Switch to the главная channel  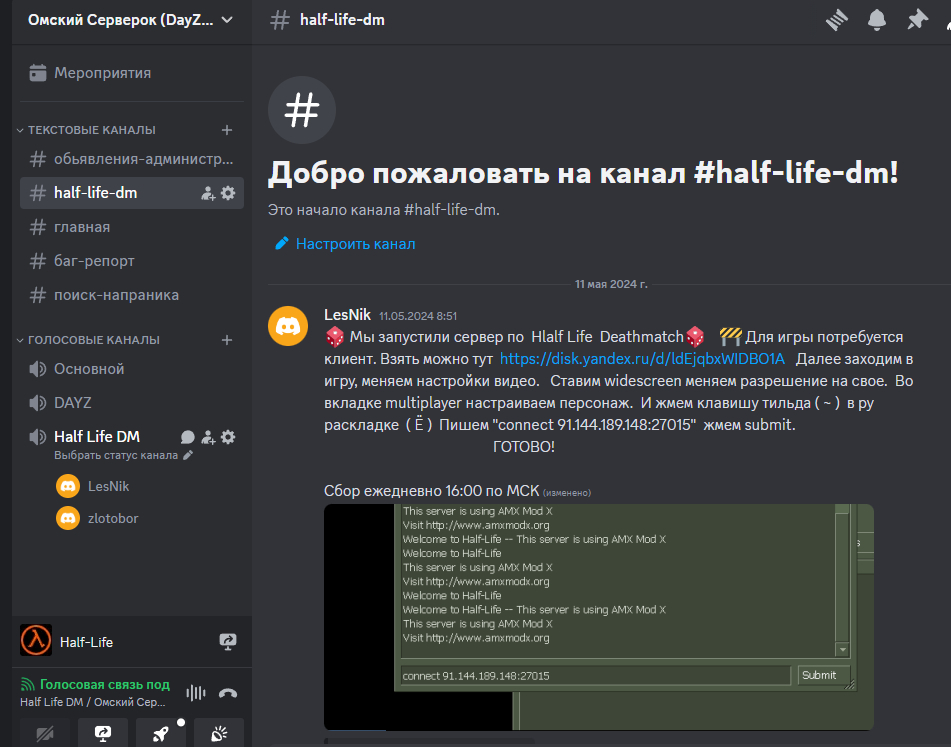pos(132,227)
